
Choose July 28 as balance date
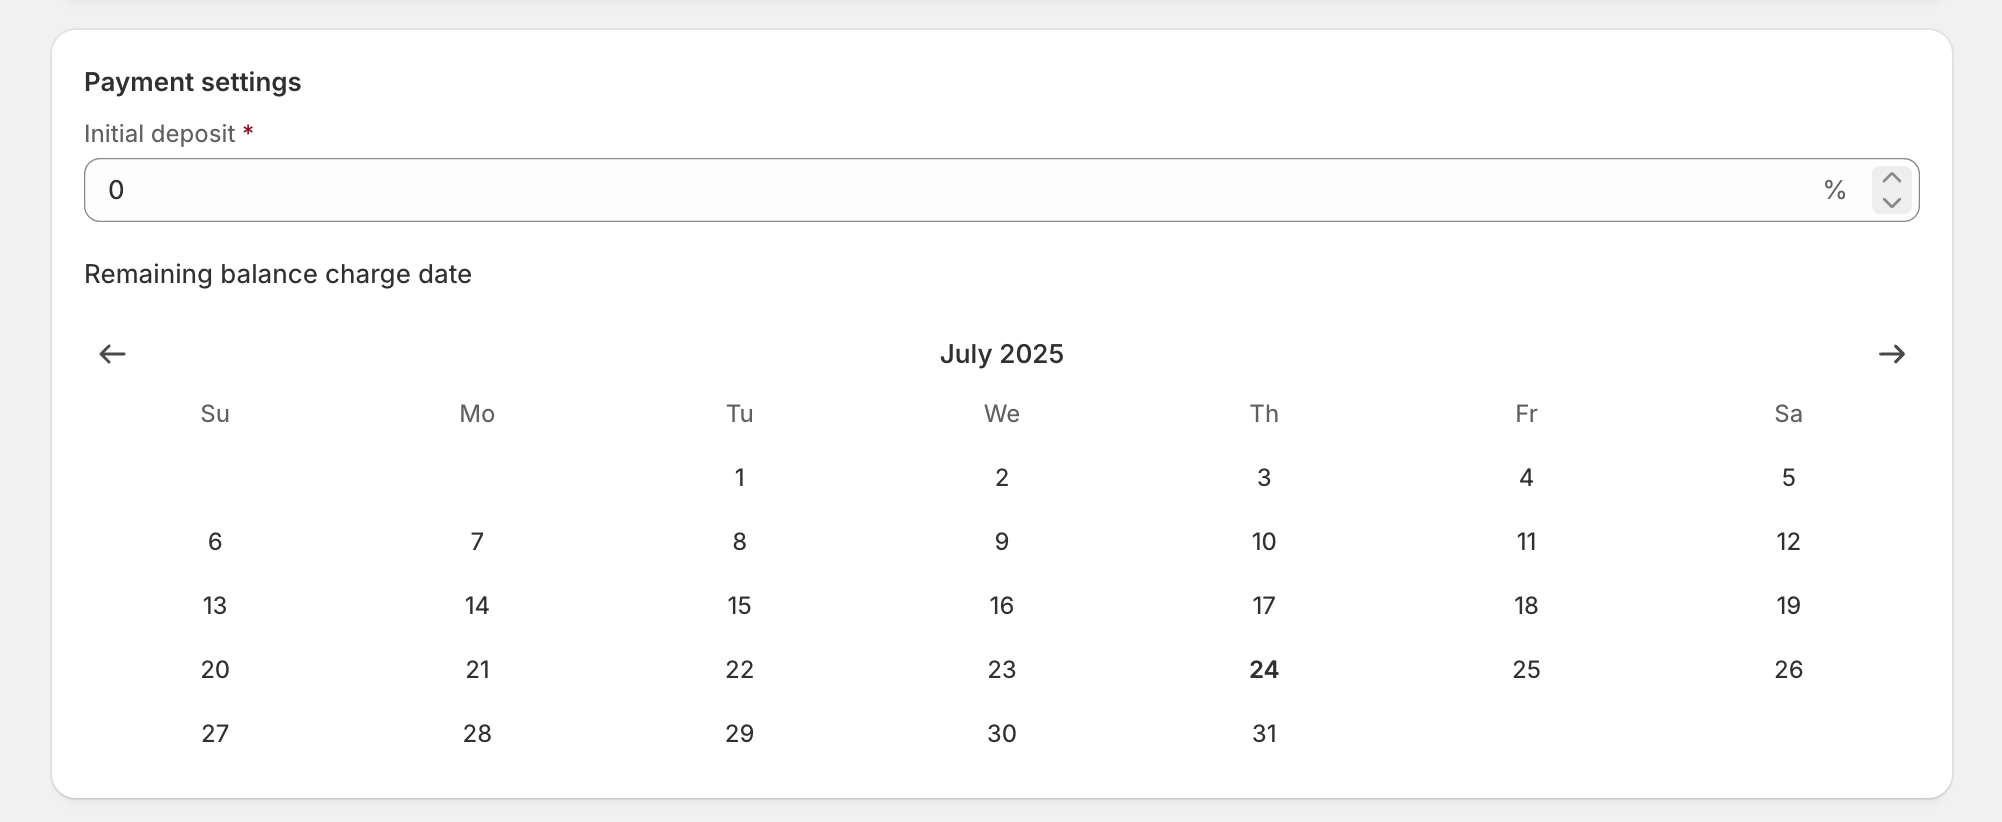point(477,734)
